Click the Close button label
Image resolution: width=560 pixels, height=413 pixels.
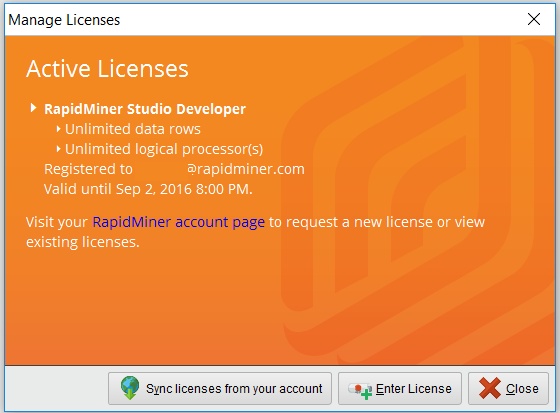[522, 389]
